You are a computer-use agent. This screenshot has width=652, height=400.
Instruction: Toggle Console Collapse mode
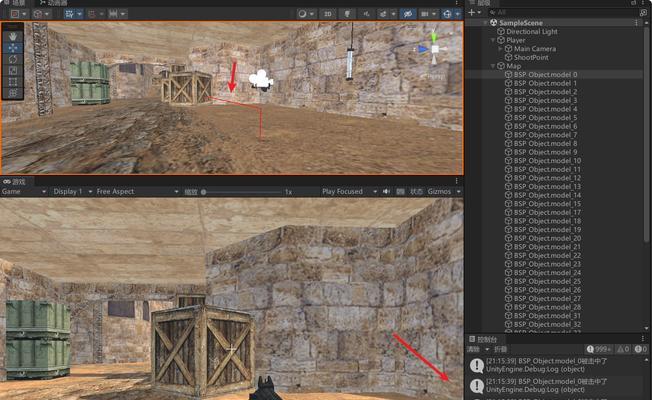(500, 349)
